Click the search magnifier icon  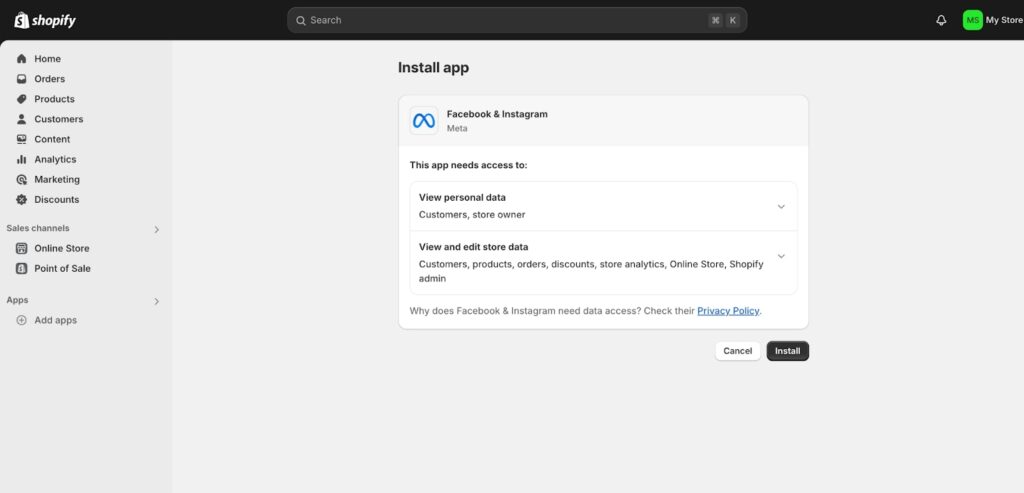point(300,20)
